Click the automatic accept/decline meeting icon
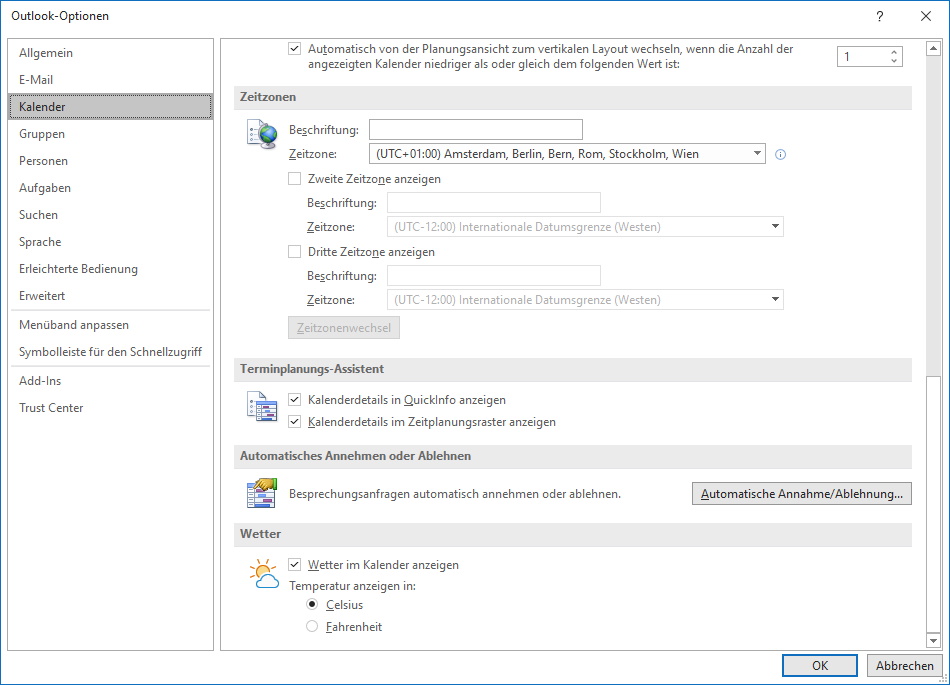The width and height of the screenshot is (950, 685). click(262, 493)
